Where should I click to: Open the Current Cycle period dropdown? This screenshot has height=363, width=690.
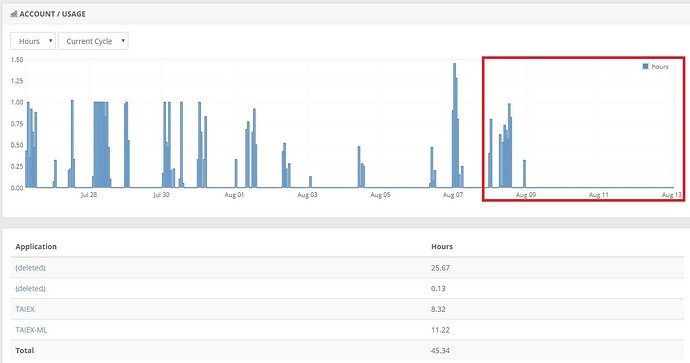[93, 41]
